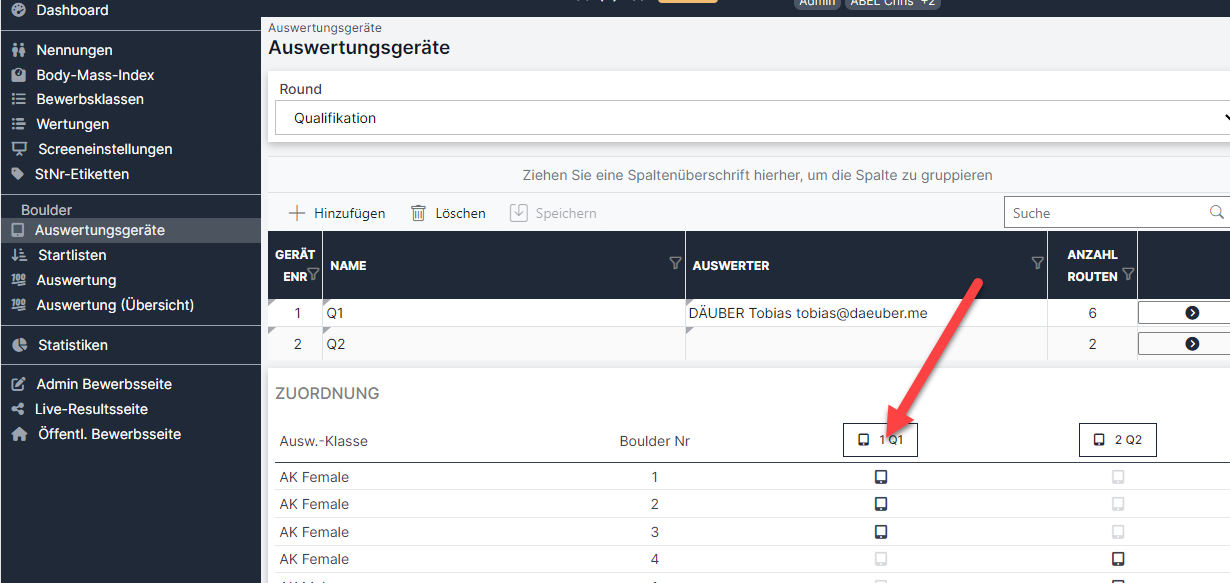Open the Live-Resultsseite link
The width and height of the screenshot is (1230, 583).
click(92, 409)
